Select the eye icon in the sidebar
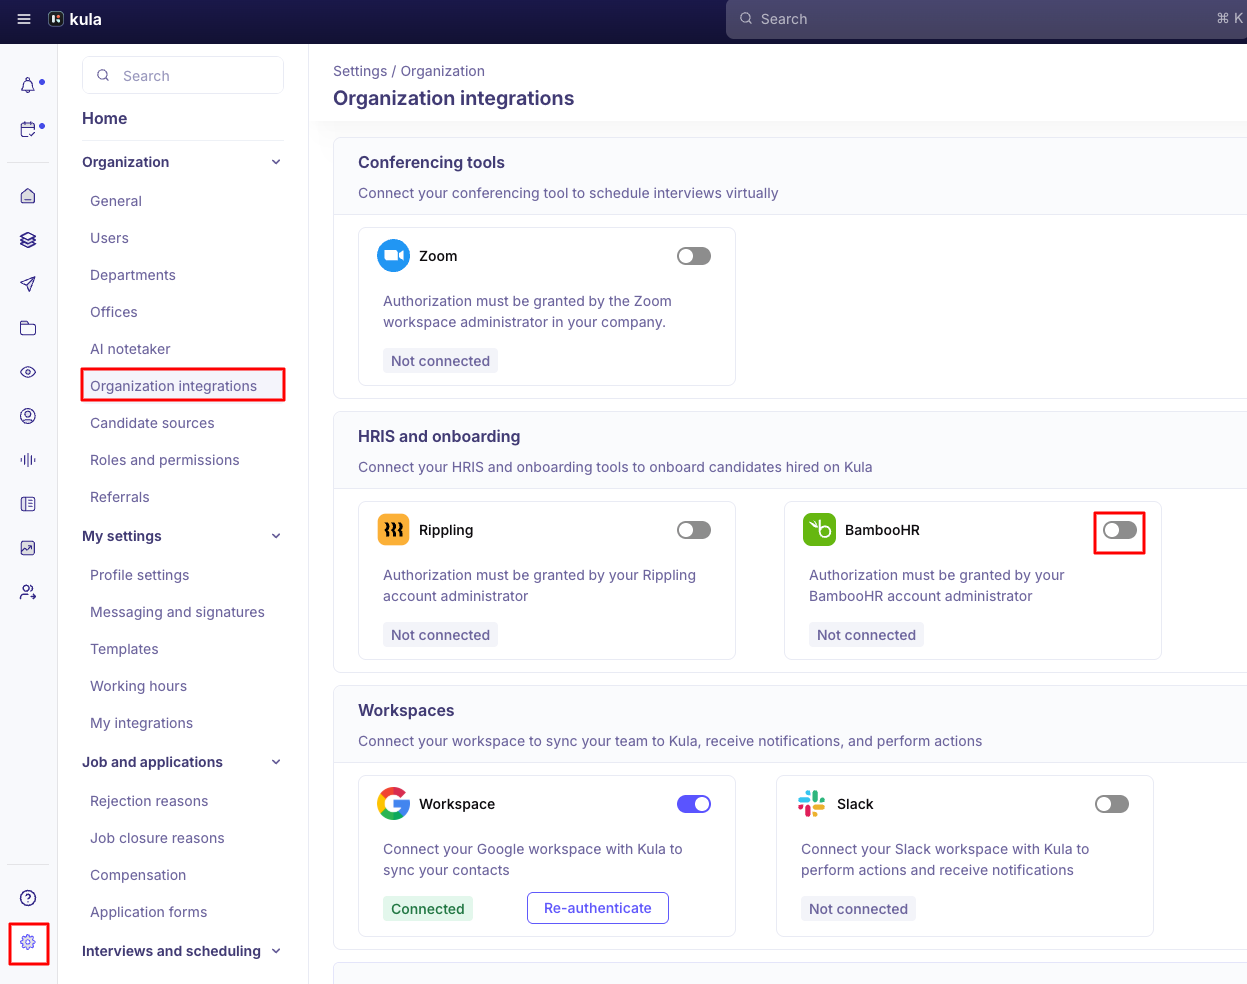This screenshot has height=984, width=1247. coord(28,372)
